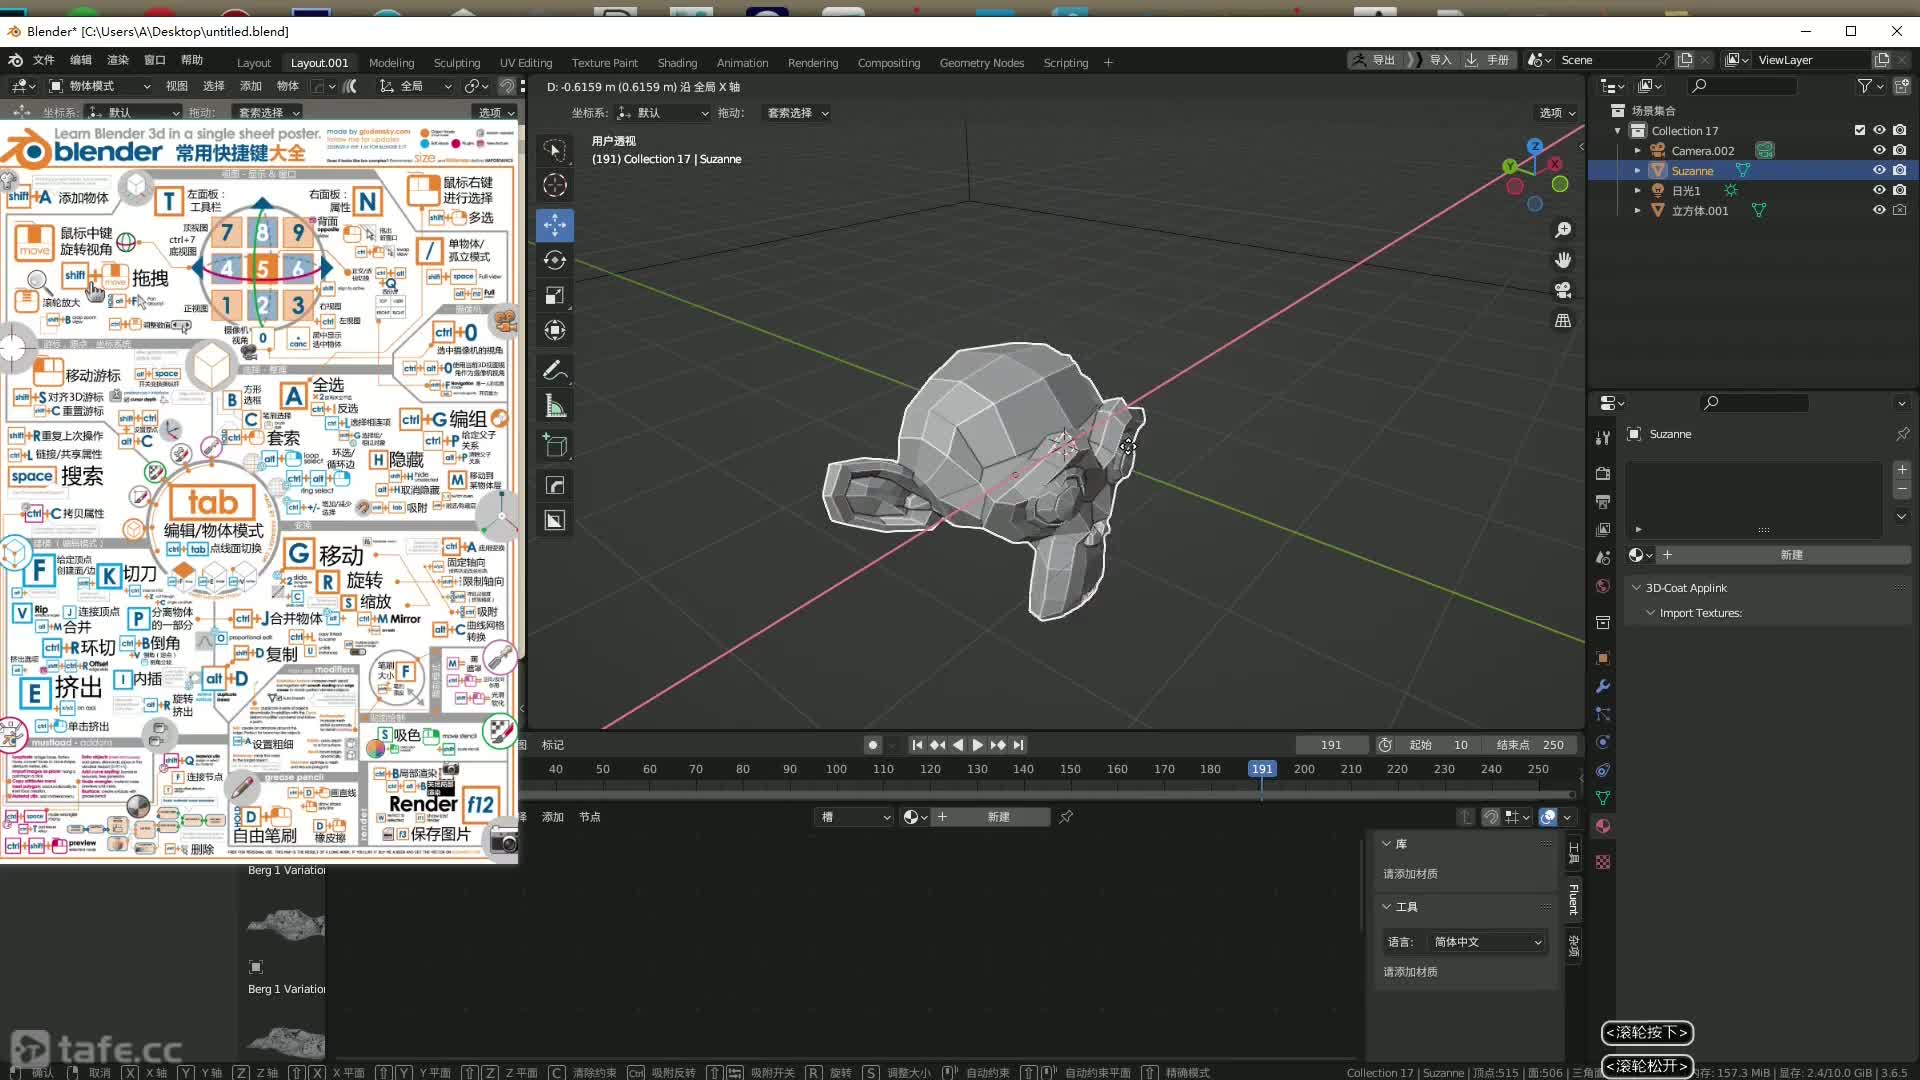The image size is (1920, 1080).
Task: Open the Modifier properties tab (blue wrench)
Action: pos(1603,686)
